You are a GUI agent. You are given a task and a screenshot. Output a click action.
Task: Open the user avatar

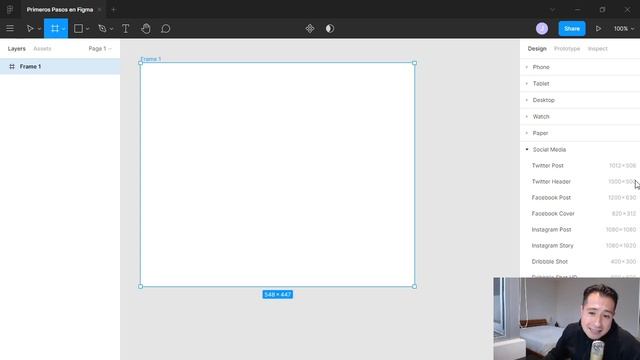tap(542, 29)
